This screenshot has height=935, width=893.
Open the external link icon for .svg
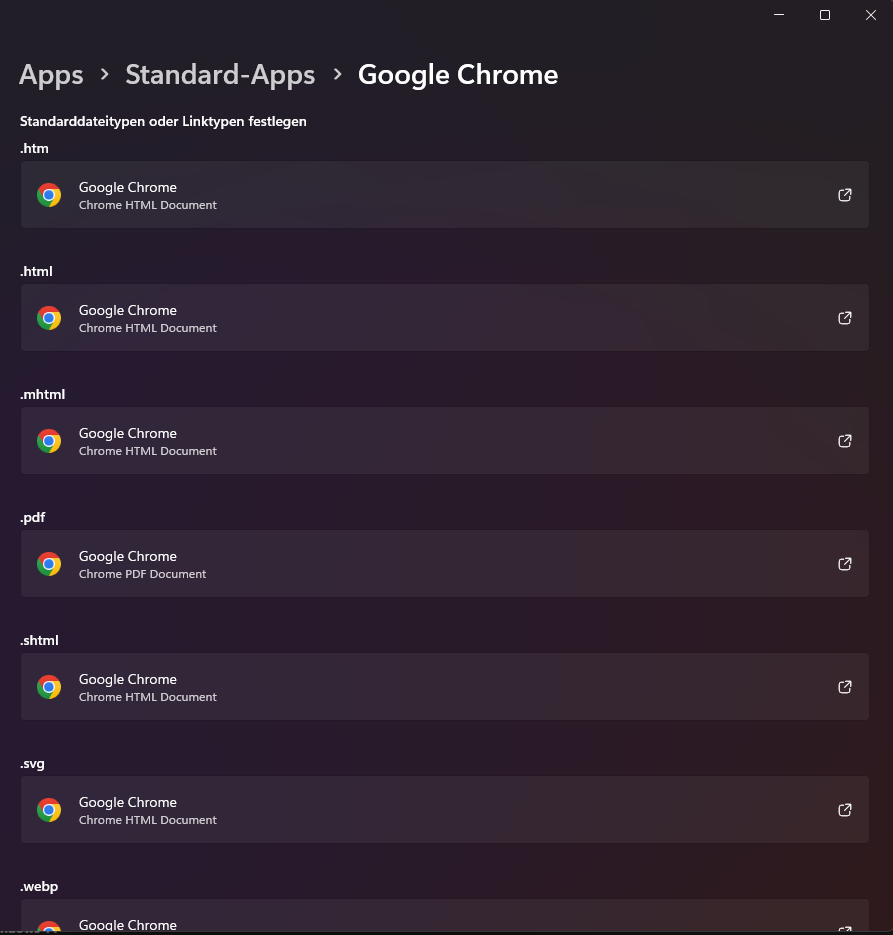pos(845,810)
